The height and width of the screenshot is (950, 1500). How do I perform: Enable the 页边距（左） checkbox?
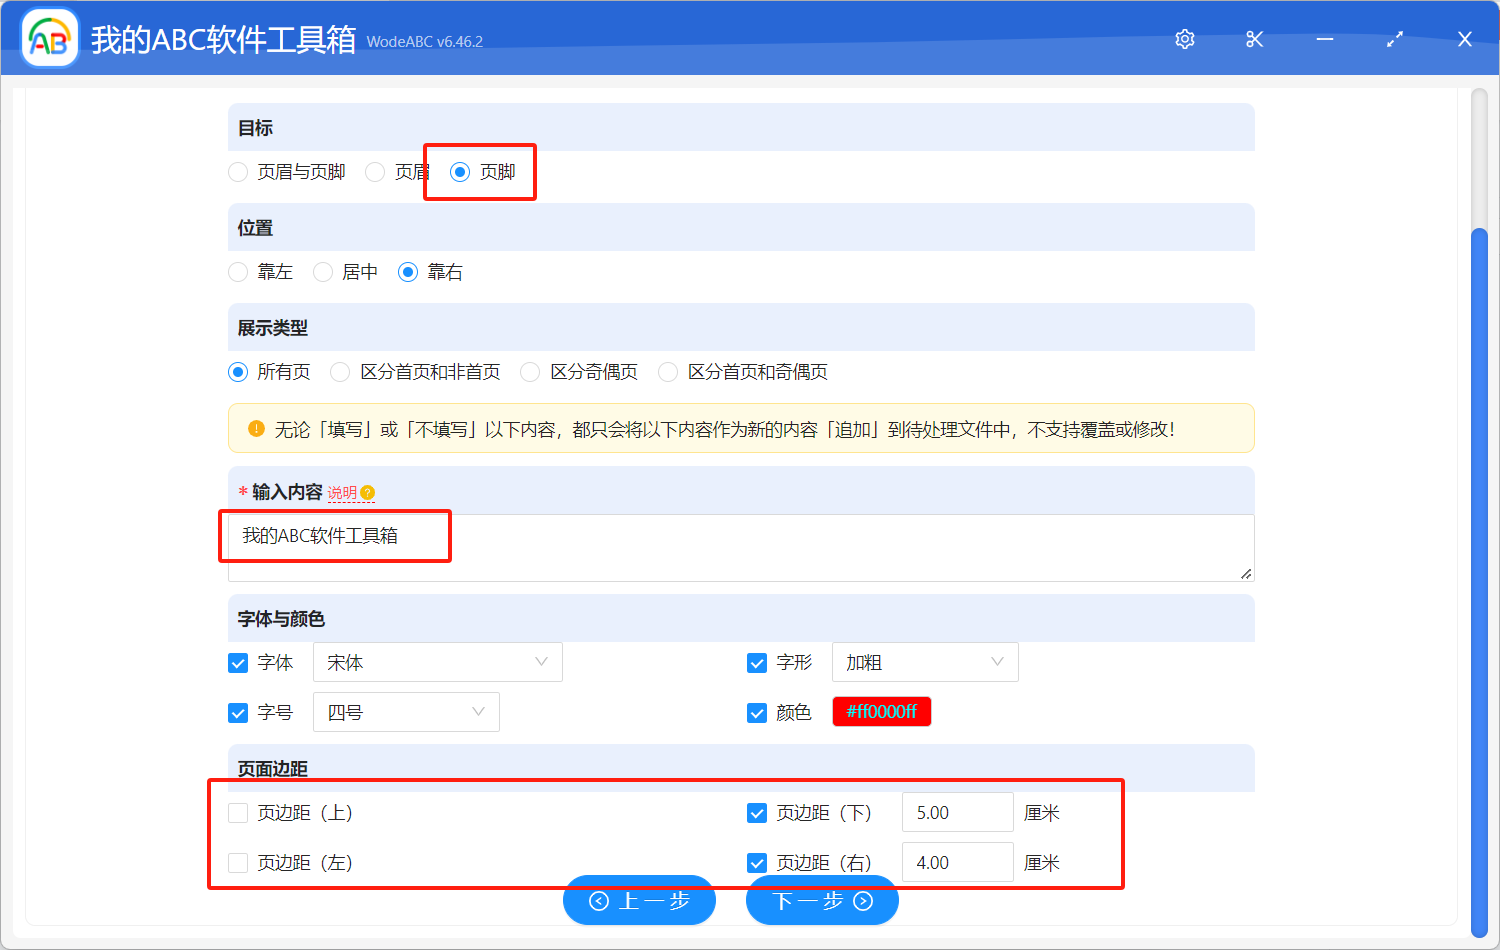(x=238, y=862)
